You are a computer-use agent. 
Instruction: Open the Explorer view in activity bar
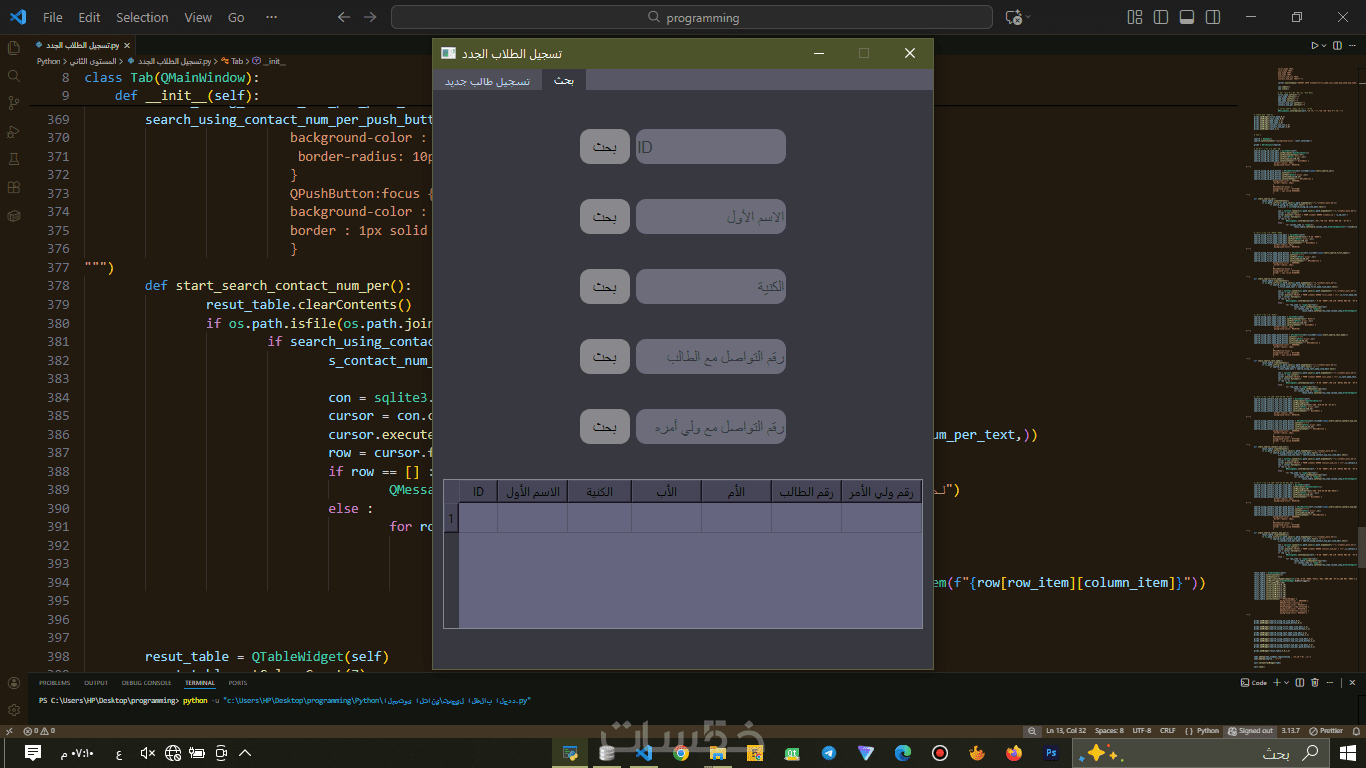14,47
